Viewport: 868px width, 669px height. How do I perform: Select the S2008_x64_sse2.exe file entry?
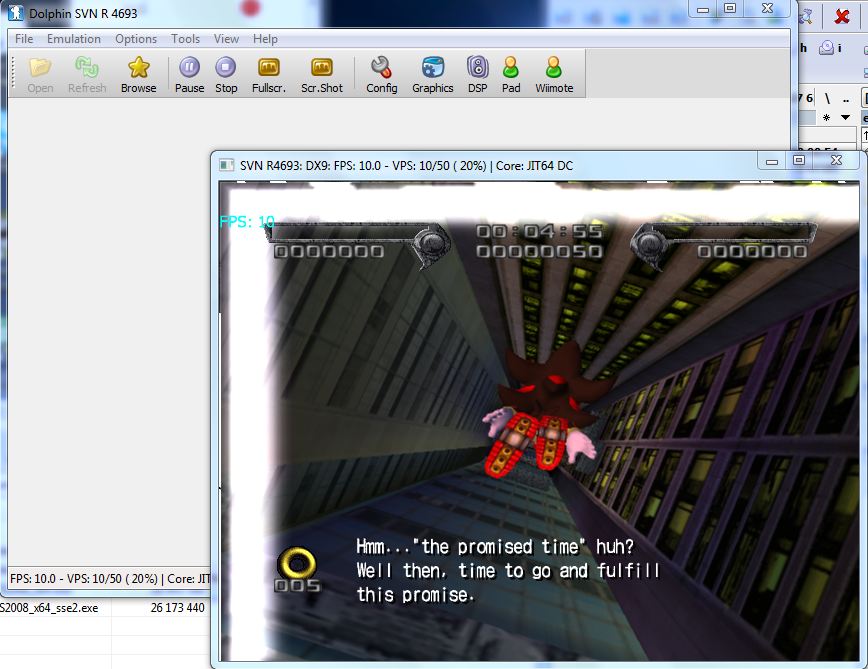tap(50, 607)
